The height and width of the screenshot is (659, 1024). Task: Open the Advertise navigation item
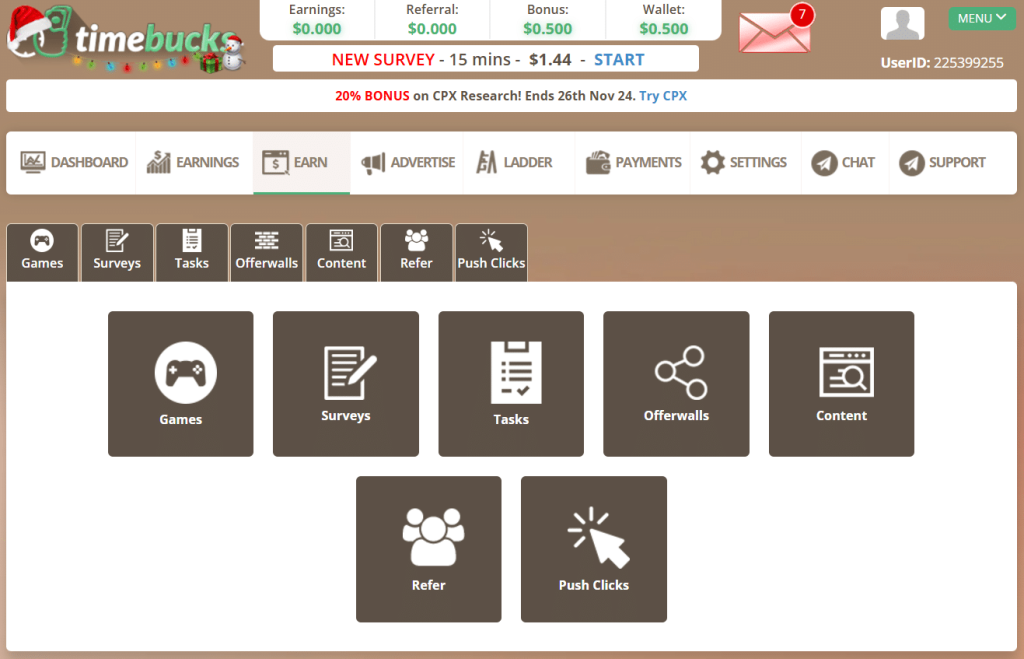(408, 162)
